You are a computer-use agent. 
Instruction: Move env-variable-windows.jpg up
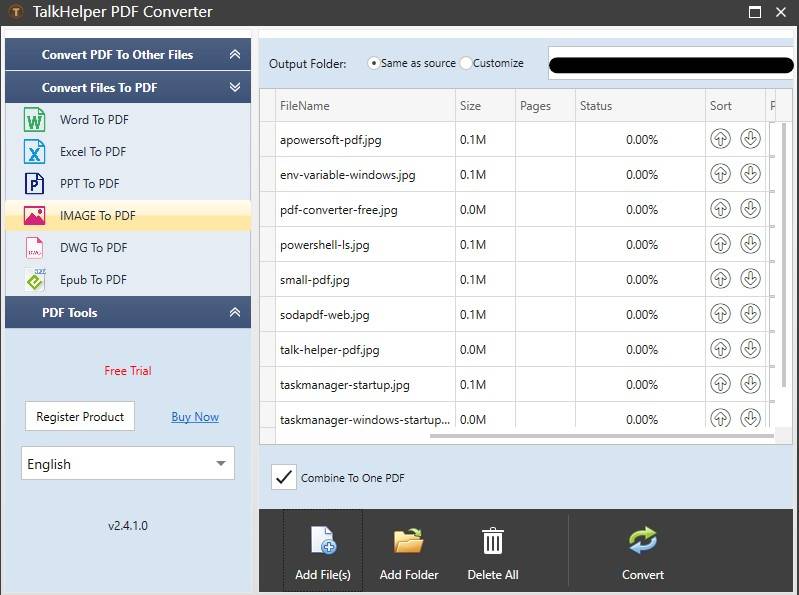point(720,174)
